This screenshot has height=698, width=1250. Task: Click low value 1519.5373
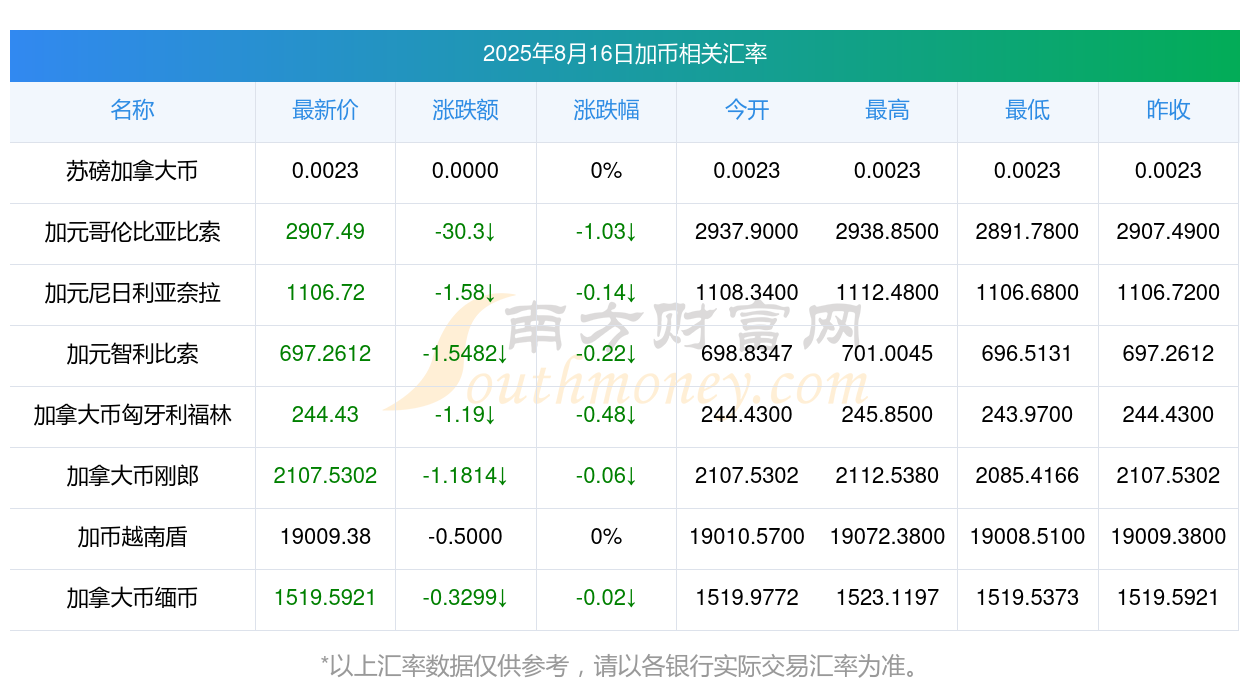(1028, 598)
